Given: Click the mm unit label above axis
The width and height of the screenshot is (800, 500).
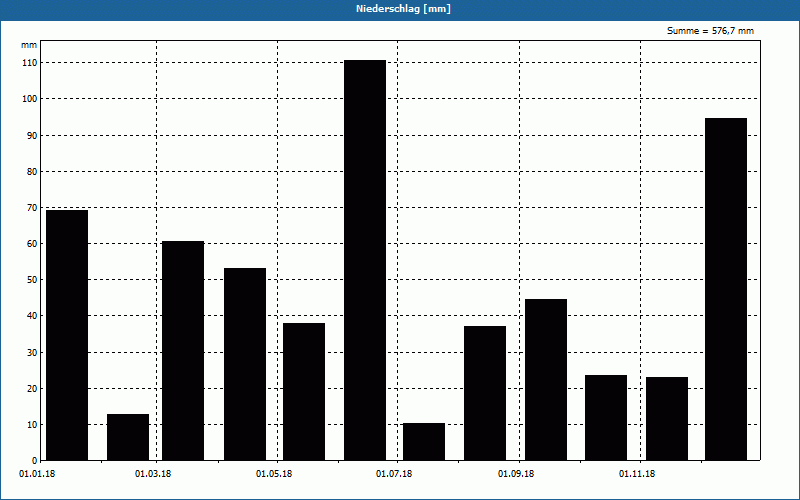Looking at the screenshot, I should pos(29,45).
